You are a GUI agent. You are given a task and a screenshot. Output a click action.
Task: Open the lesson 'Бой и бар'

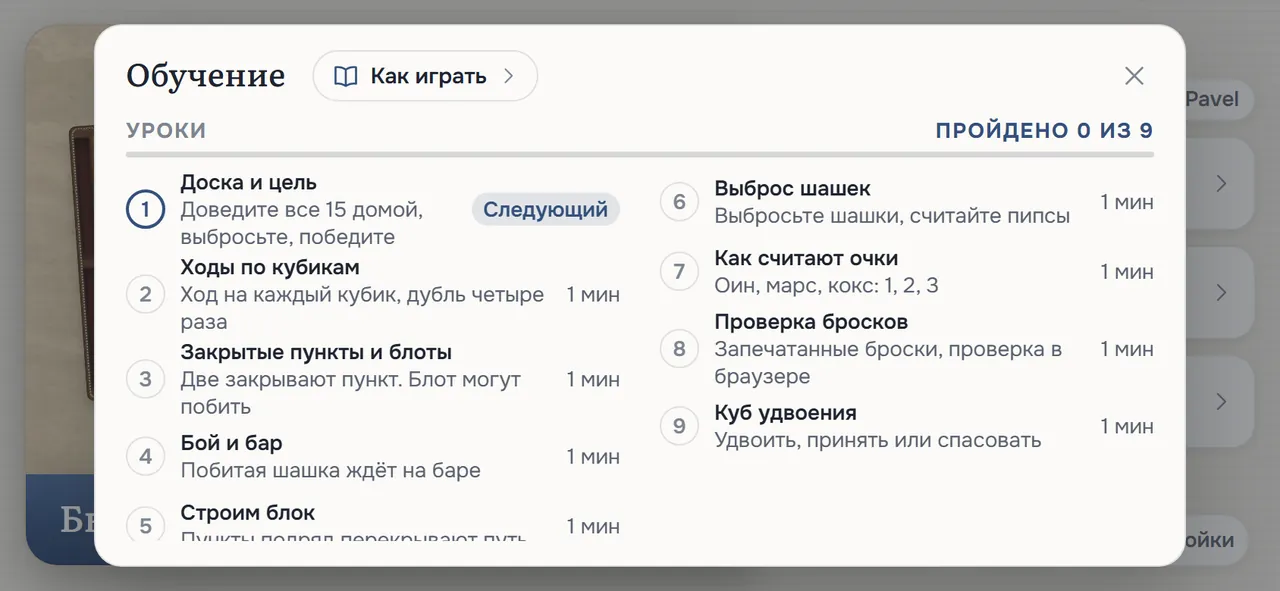click(373, 456)
